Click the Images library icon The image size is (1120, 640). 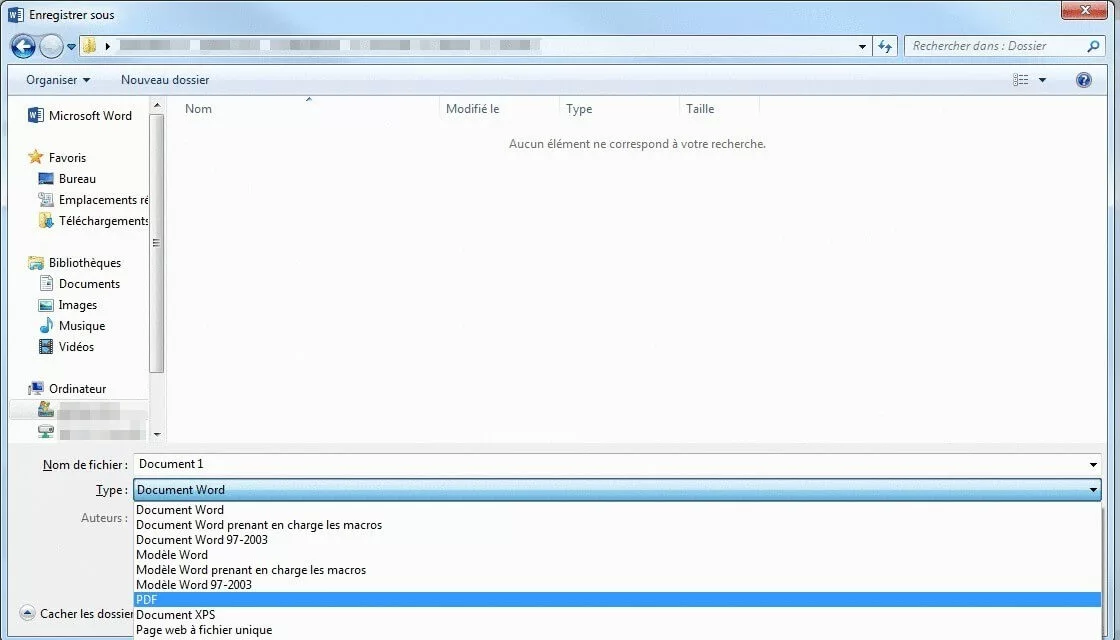pyautogui.click(x=46, y=305)
